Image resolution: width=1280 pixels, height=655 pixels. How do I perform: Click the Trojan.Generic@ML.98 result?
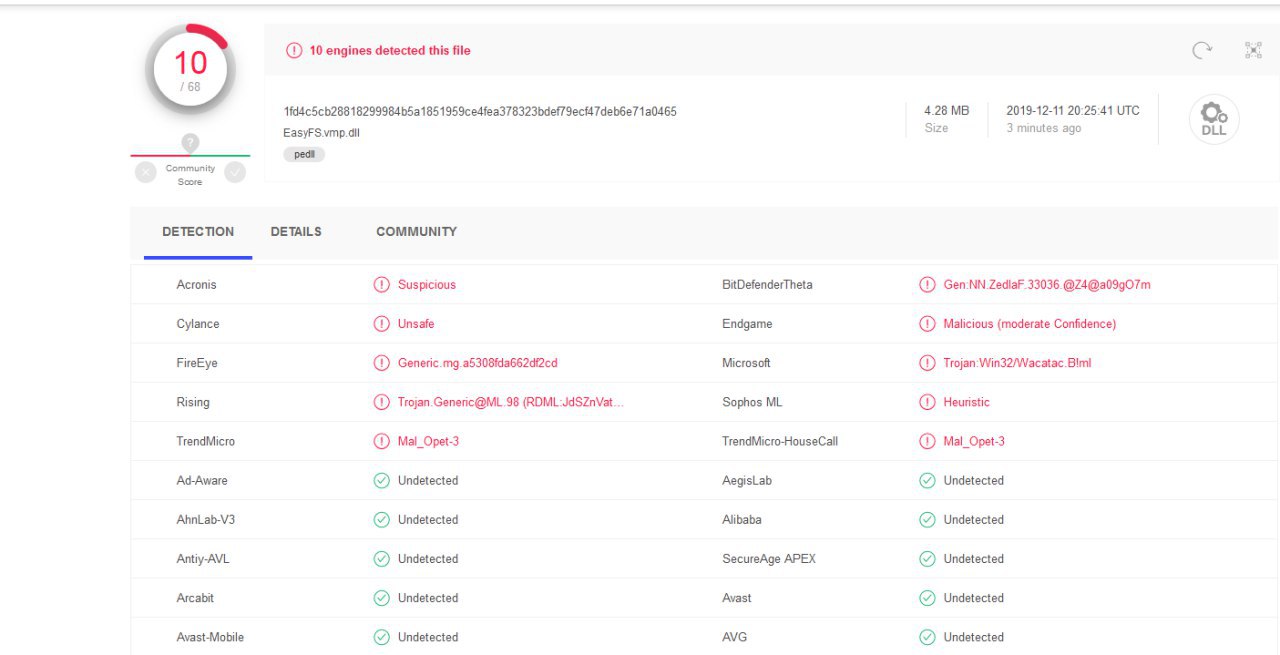click(x=510, y=402)
